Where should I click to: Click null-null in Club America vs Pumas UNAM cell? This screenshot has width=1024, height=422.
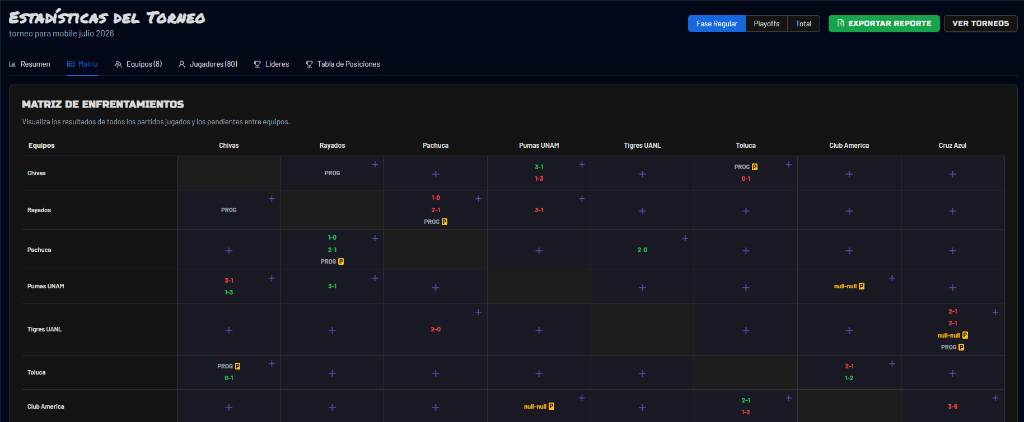coord(535,406)
